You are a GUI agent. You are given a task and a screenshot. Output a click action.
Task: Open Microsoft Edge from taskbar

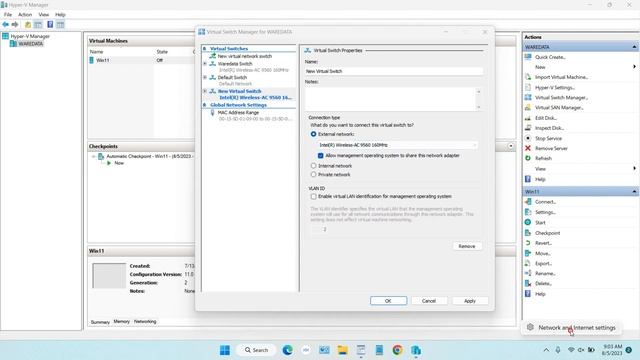pos(287,350)
